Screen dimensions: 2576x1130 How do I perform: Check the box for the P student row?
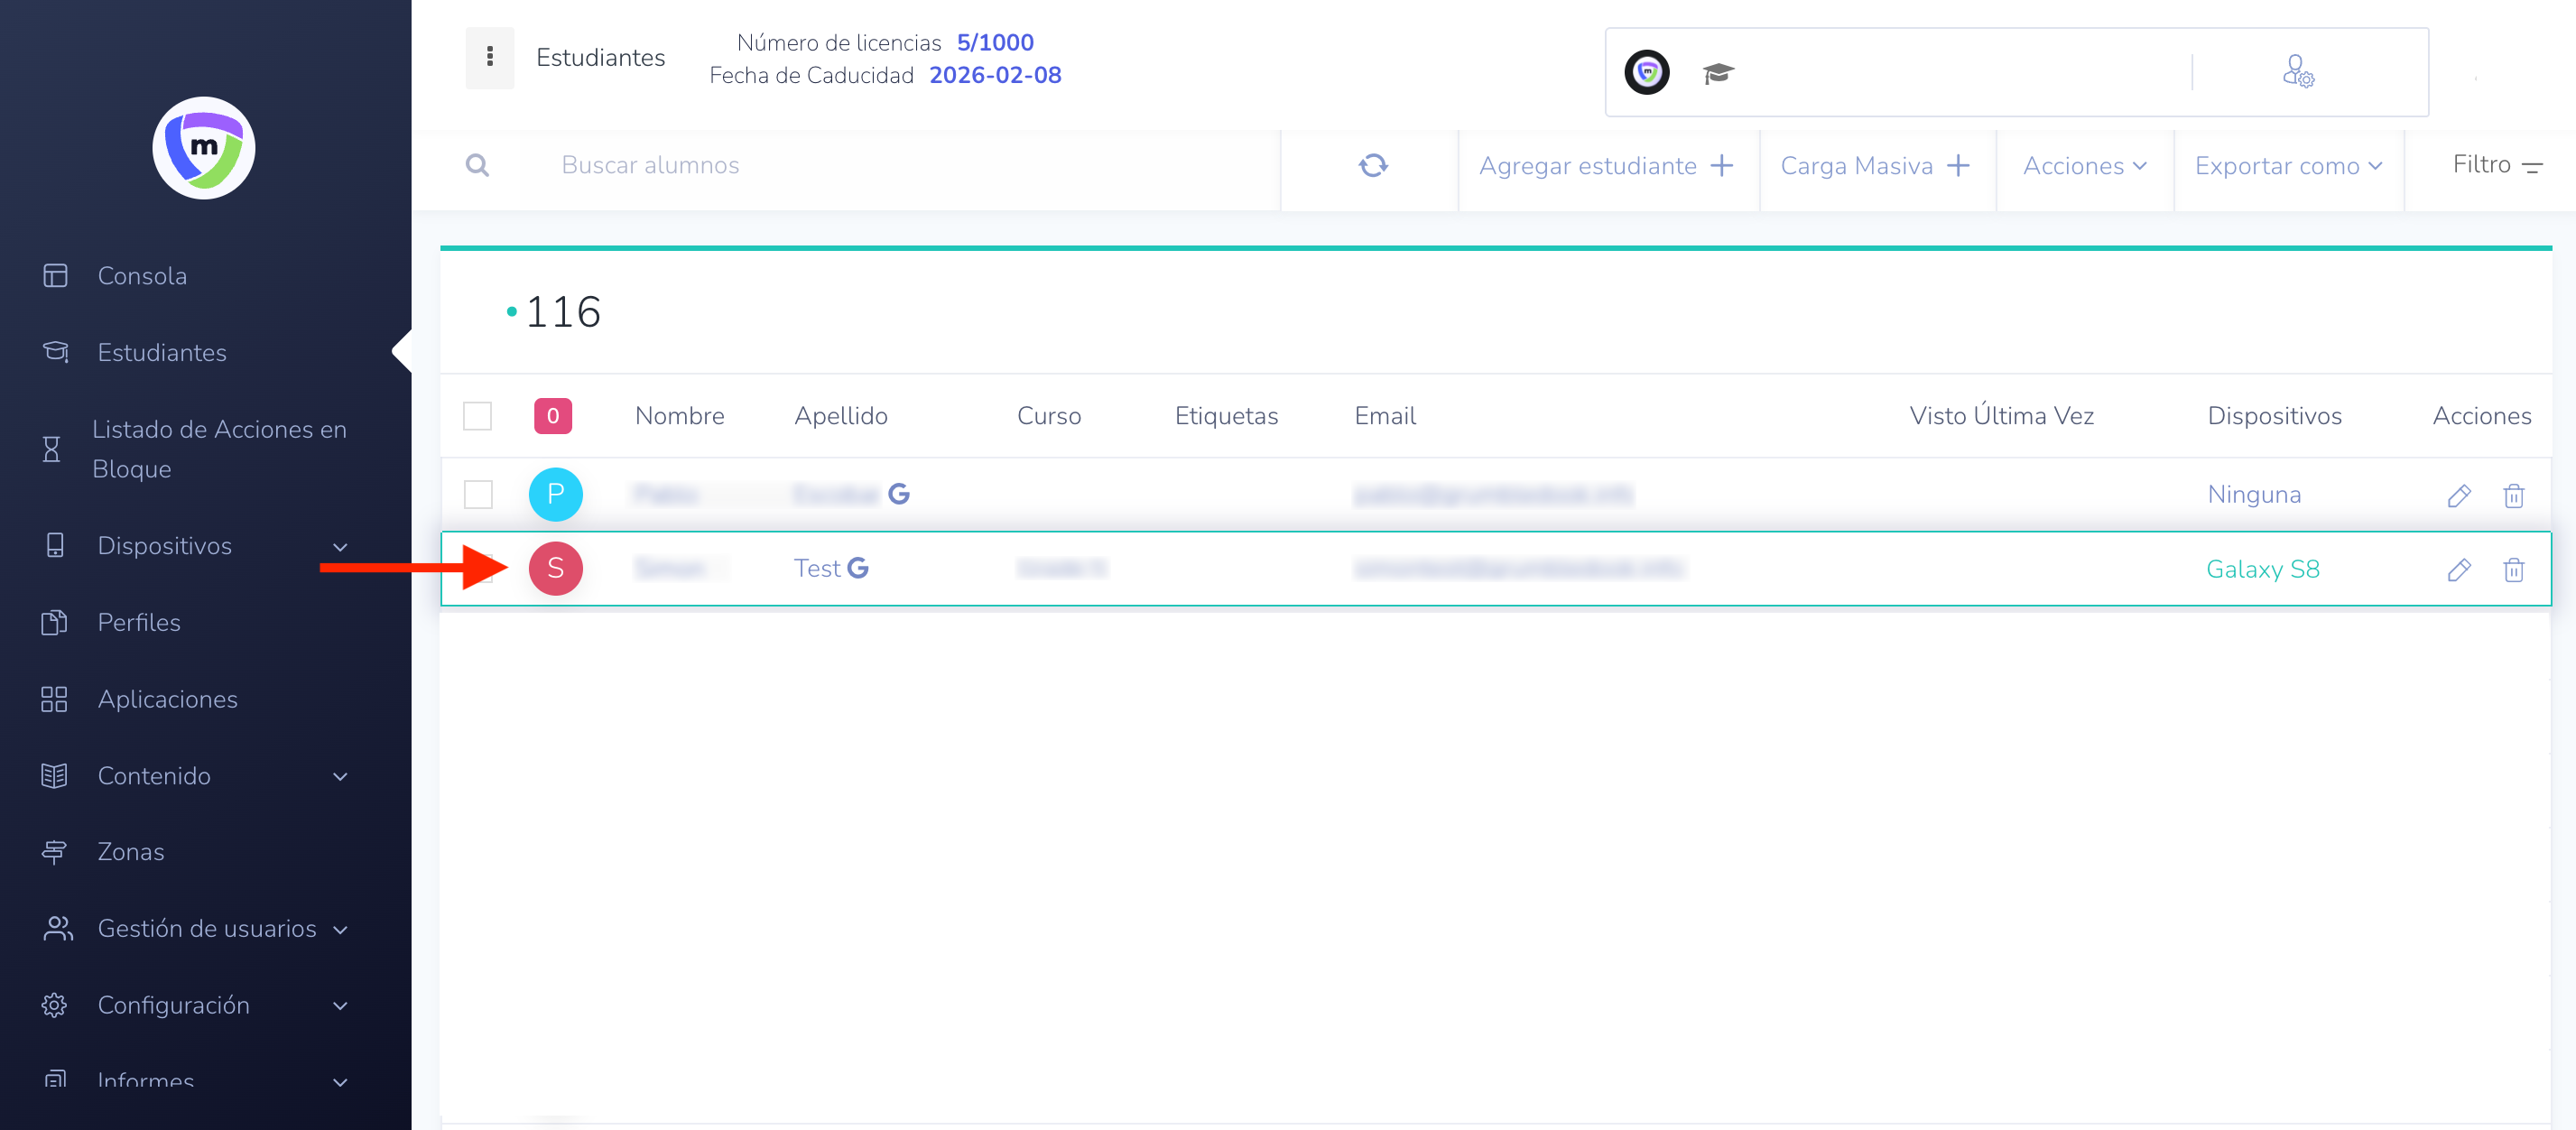pos(478,494)
